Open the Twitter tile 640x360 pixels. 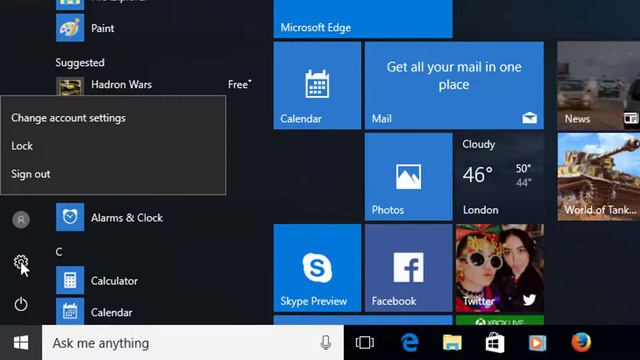coord(500,268)
